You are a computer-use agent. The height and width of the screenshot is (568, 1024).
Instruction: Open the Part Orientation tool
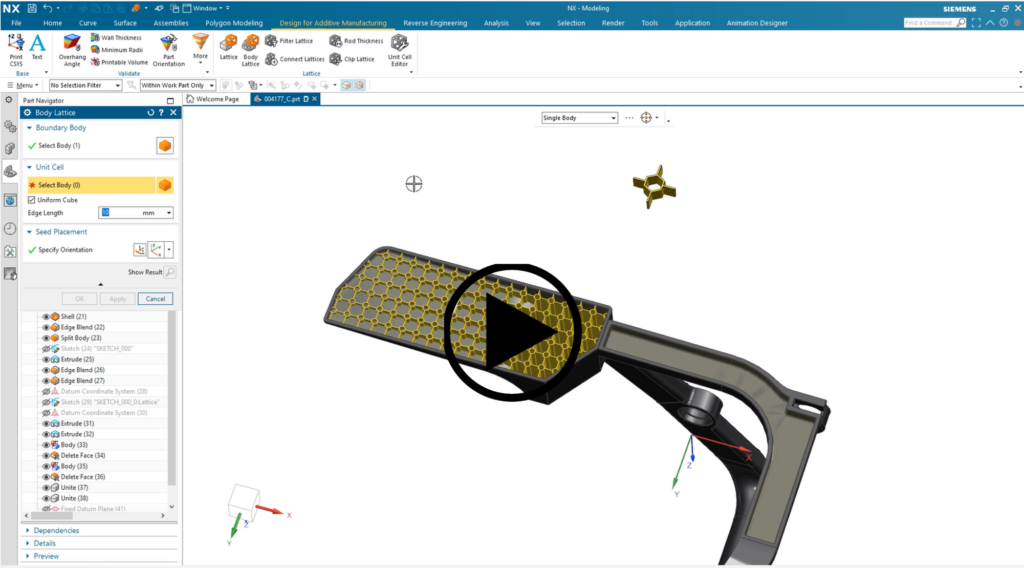tap(168, 48)
